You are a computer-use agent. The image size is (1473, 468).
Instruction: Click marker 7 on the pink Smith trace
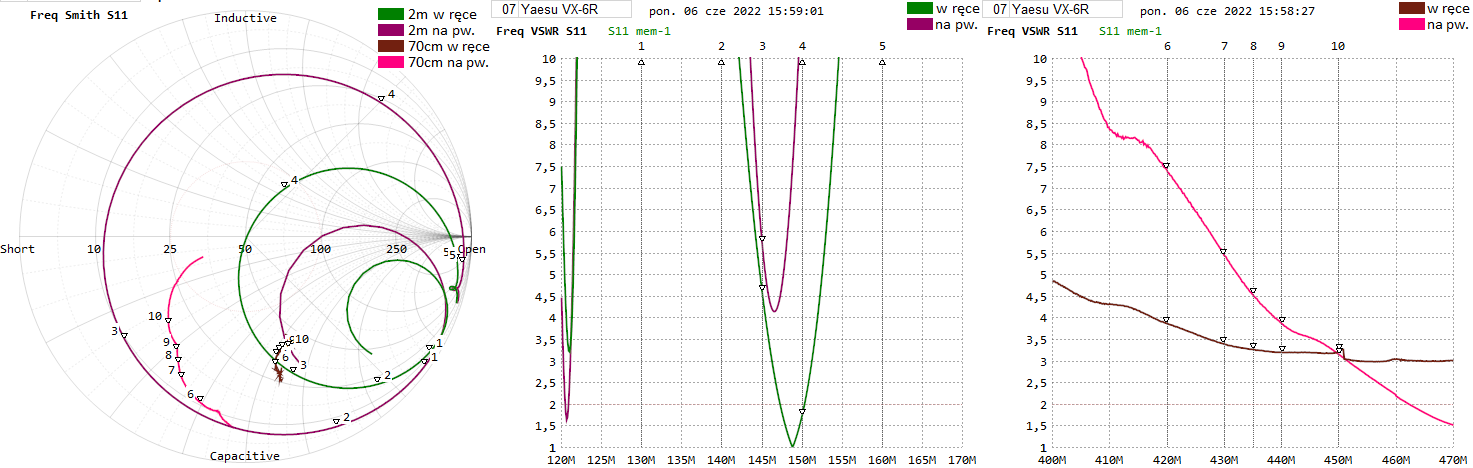coord(182,374)
